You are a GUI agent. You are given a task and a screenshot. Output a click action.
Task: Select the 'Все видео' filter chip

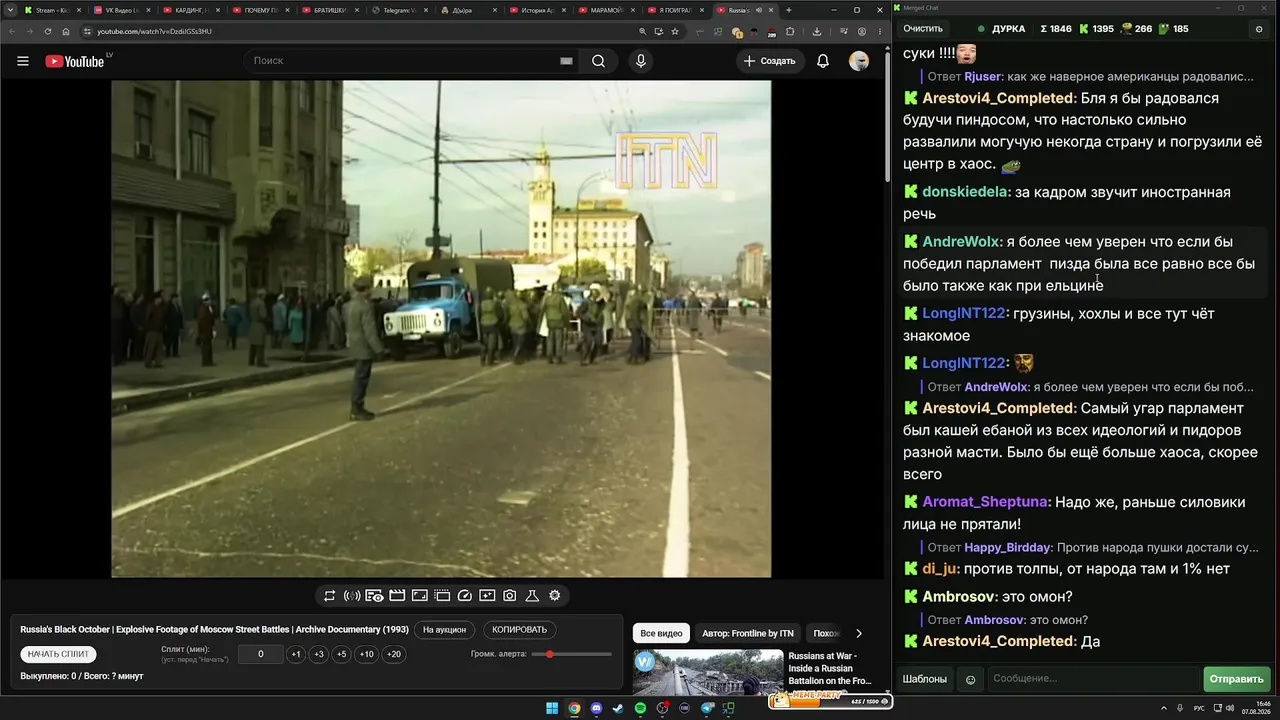coord(661,633)
